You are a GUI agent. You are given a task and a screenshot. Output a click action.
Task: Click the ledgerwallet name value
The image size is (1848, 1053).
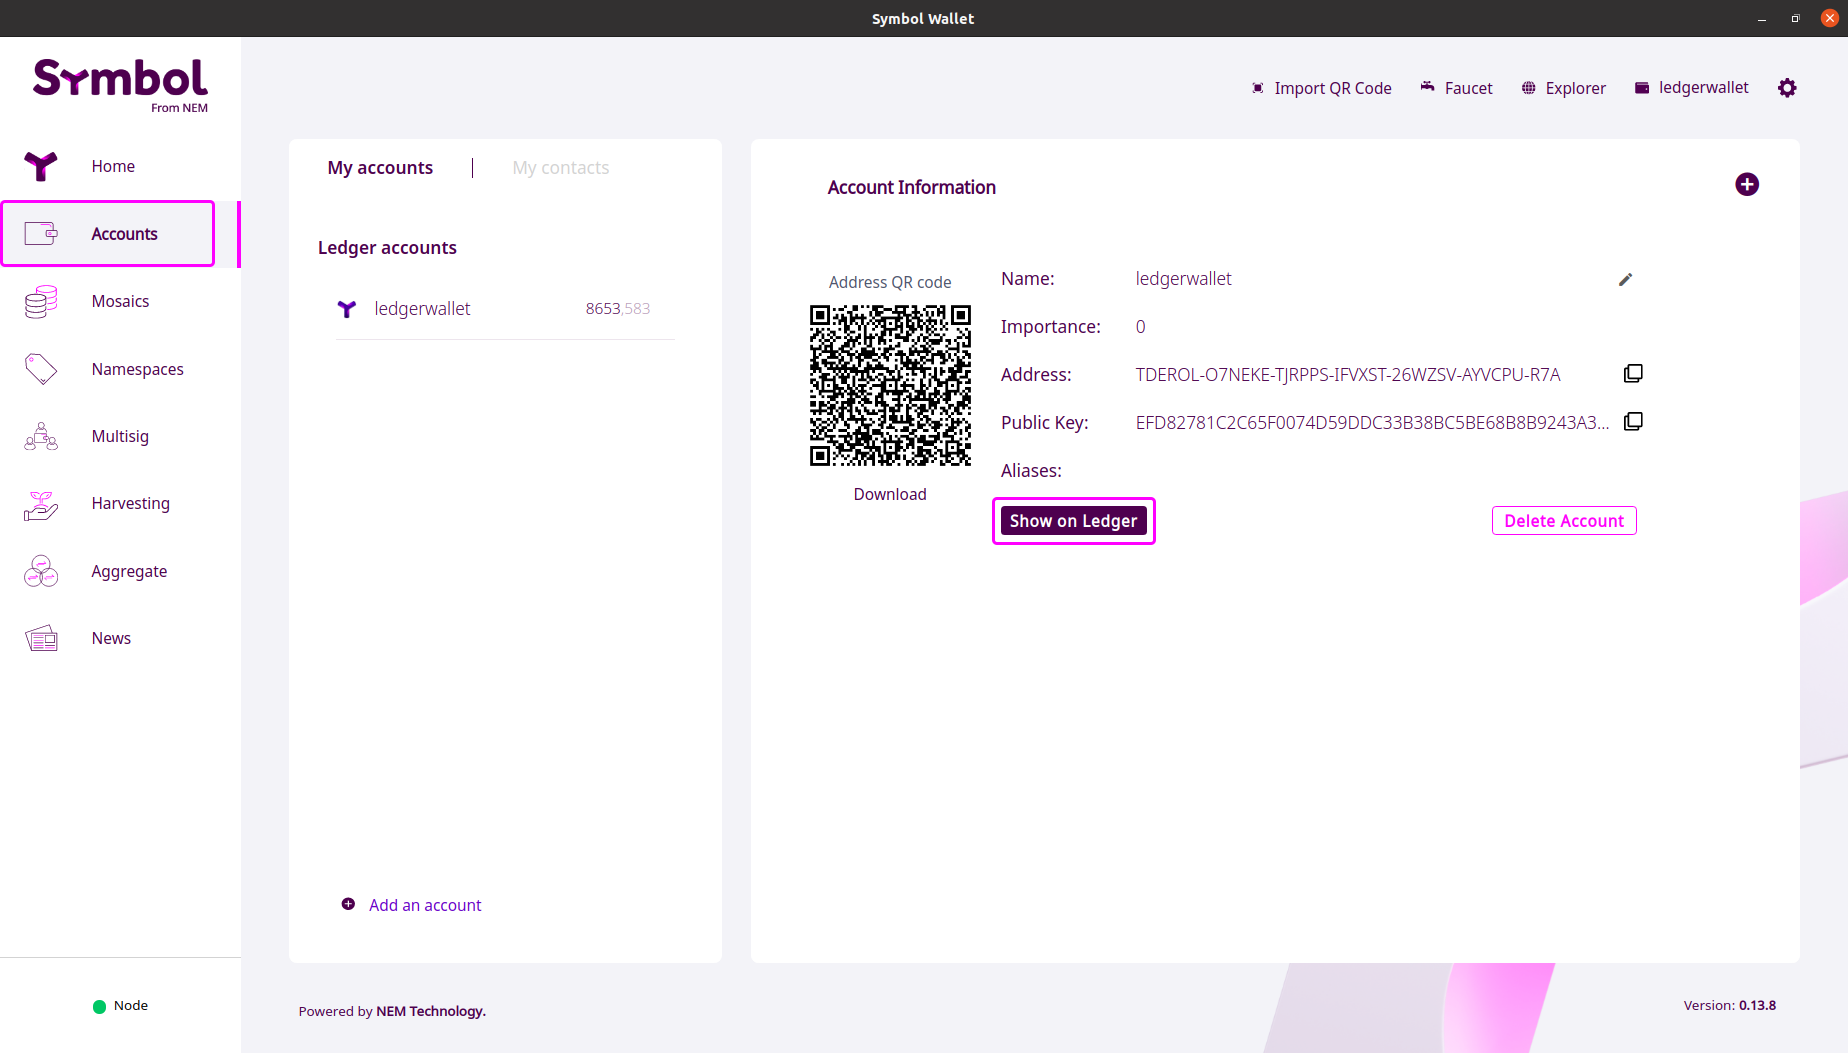pyautogui.click(x=1183, y=278)
